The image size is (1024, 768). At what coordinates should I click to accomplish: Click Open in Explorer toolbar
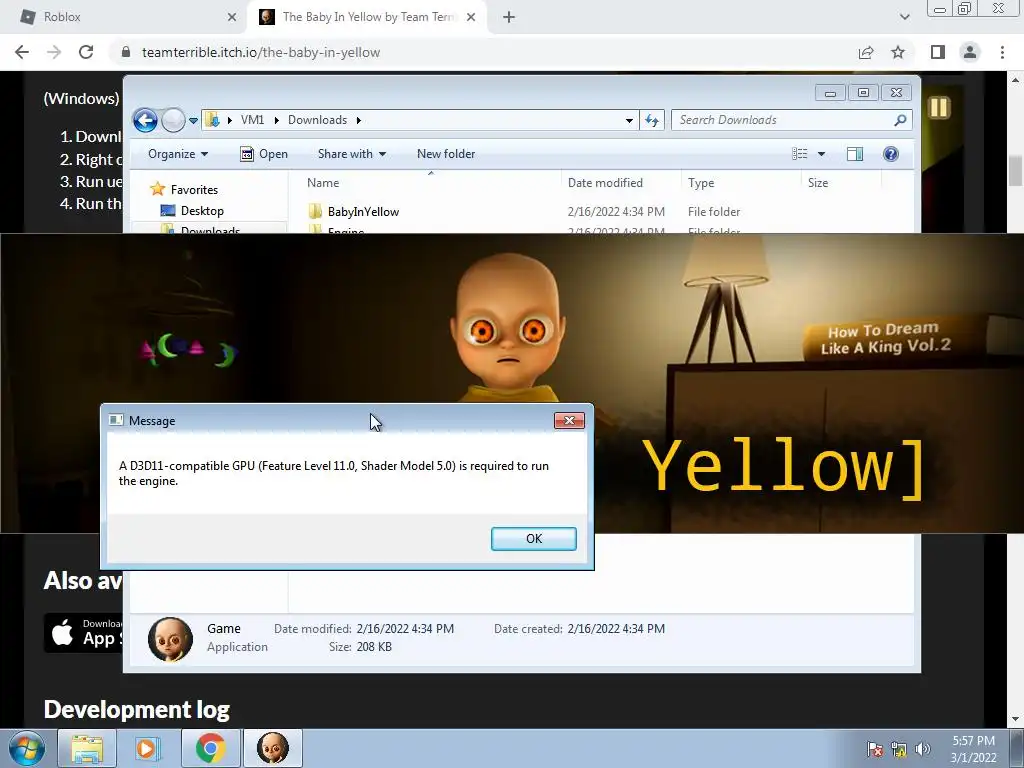point(264,154)
